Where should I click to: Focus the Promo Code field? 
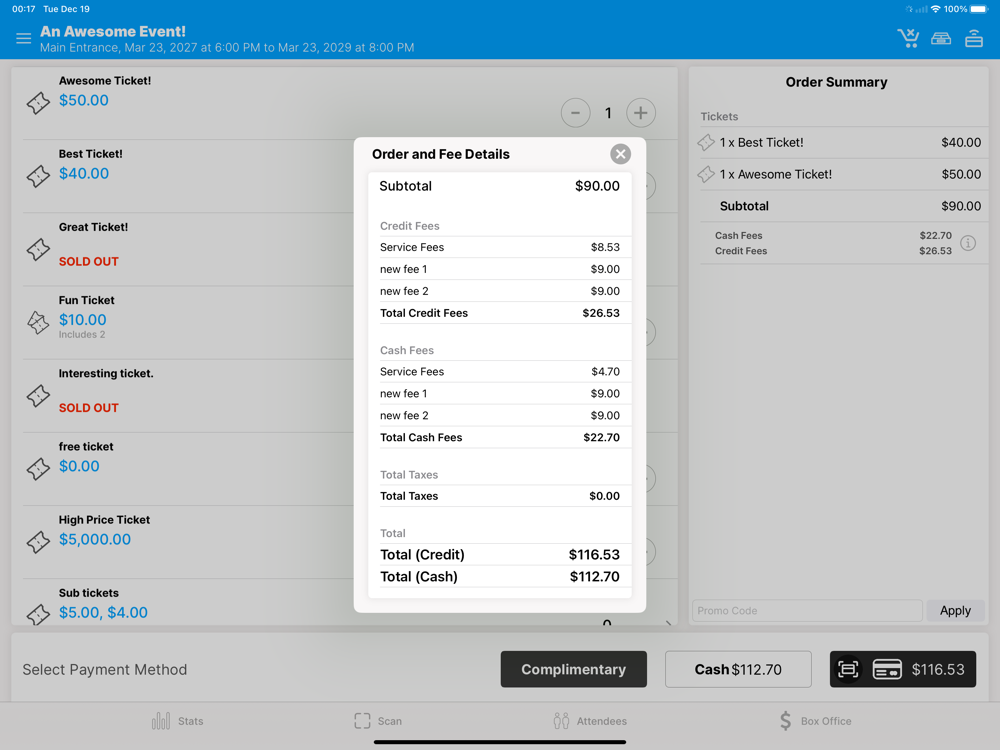pos(807,610)
